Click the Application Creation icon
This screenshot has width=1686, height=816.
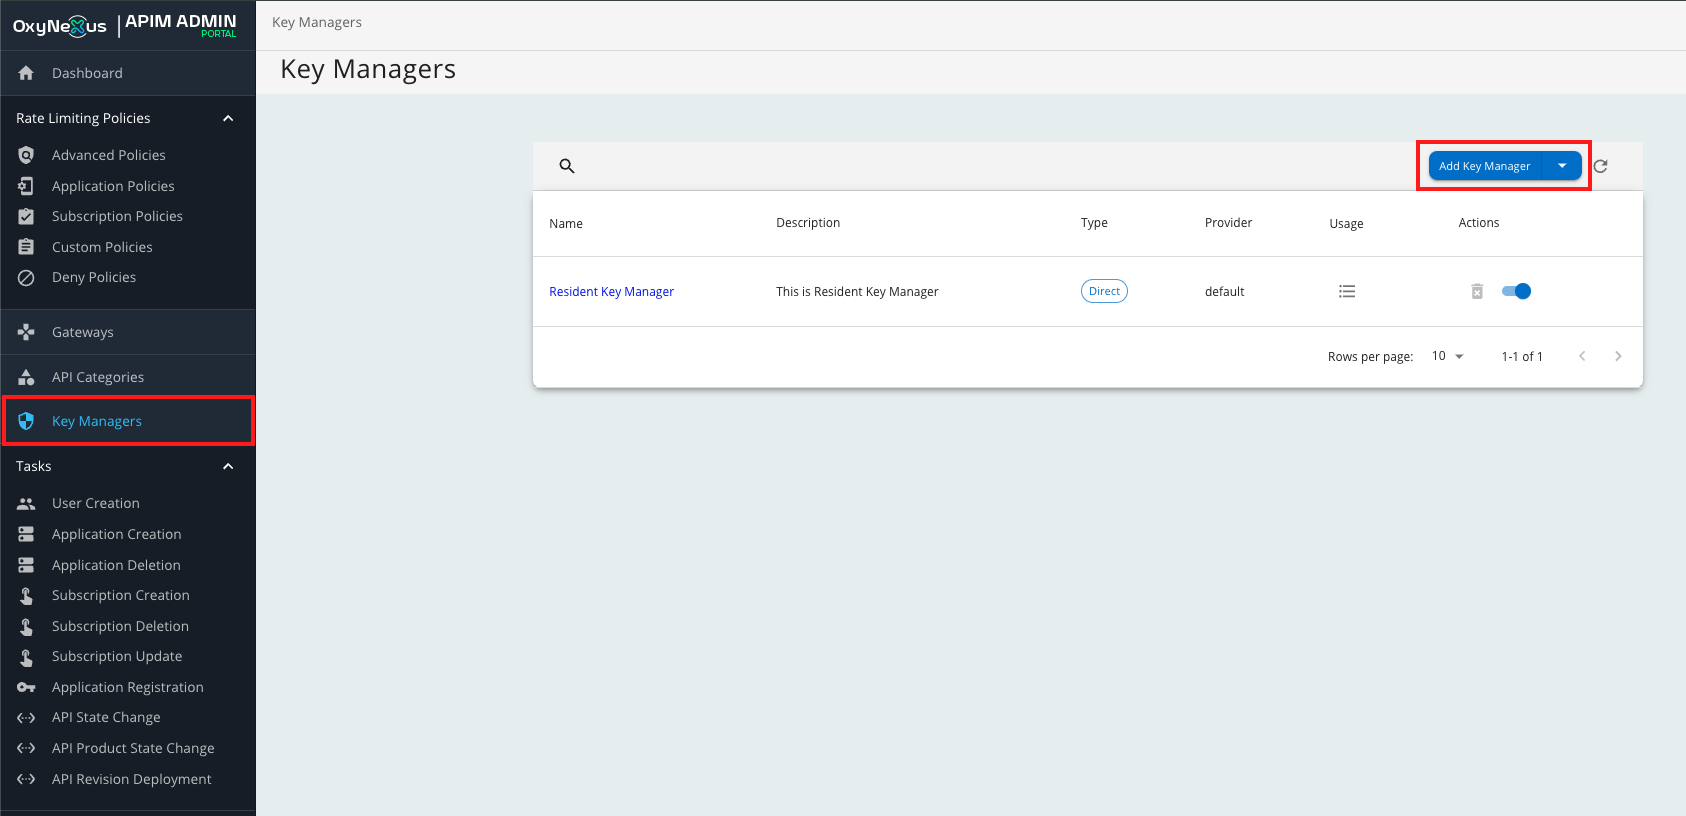tap(26, 534)
